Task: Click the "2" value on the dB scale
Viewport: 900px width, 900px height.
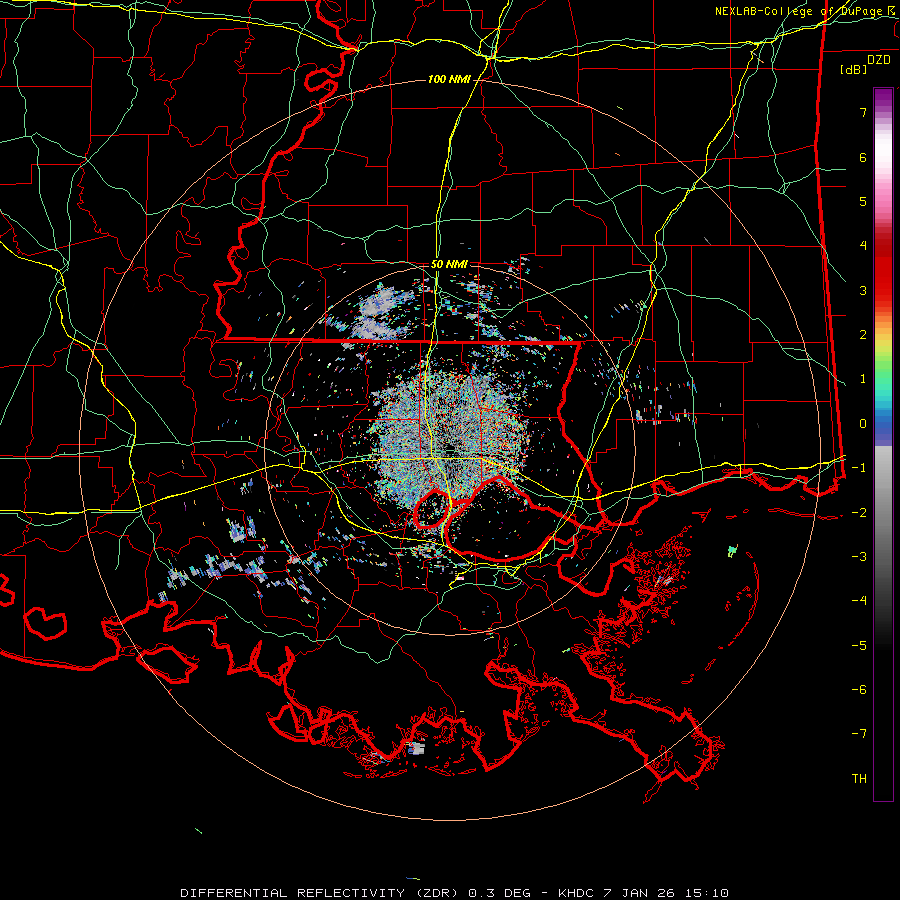Action: pyautogui.click(x=863, y=335)
